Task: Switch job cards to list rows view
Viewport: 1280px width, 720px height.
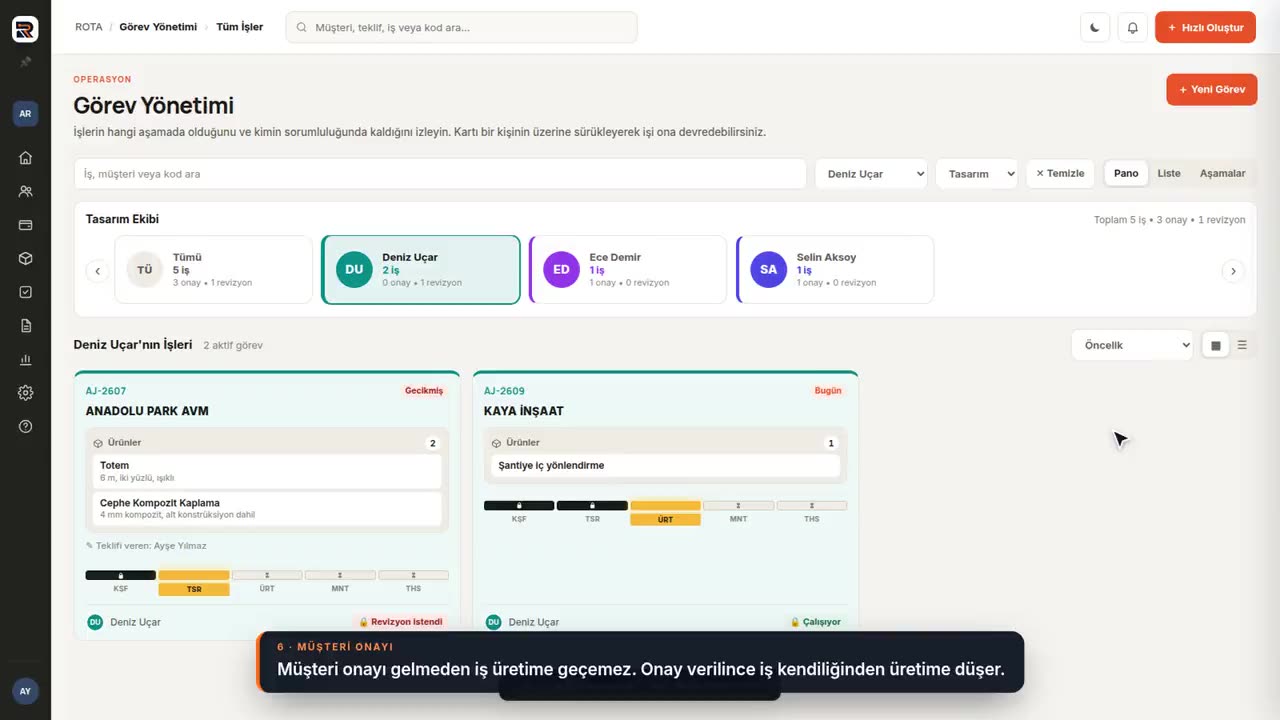Action: click(x=1242, y=345)
